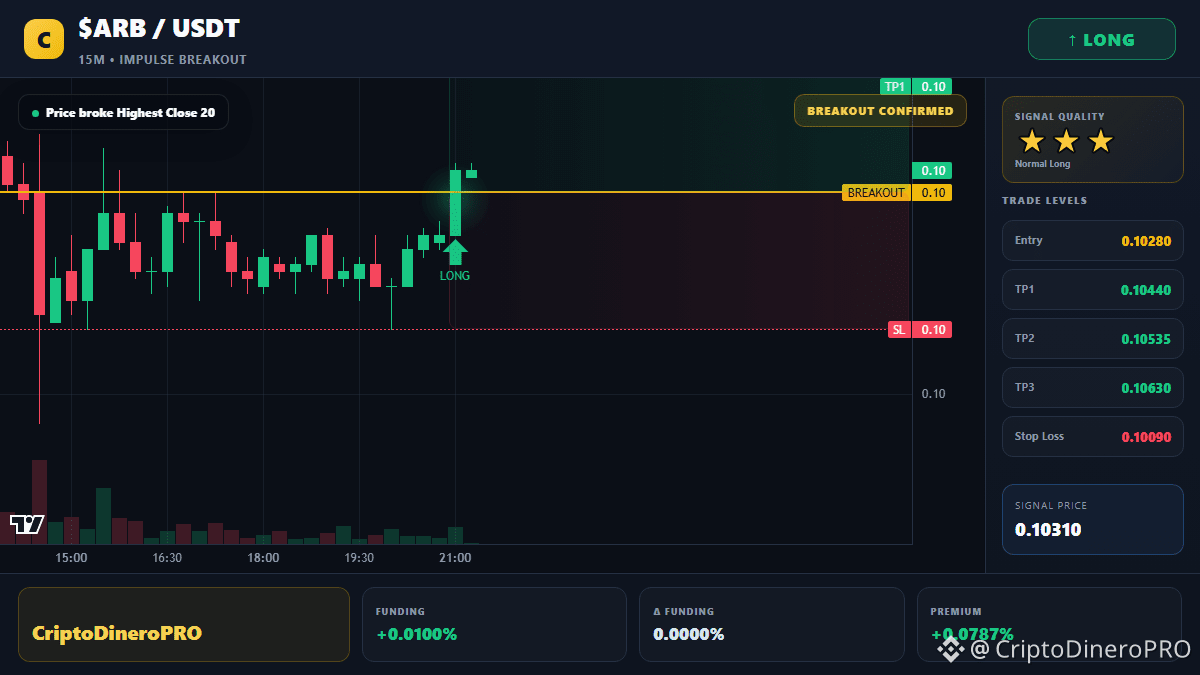Click the Δ Funding 0.0000% card
This screenshot has height=675, width=1200.
(771, 624)
